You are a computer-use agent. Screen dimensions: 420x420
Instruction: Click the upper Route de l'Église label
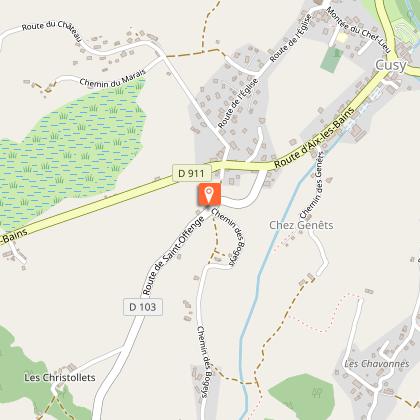point(290,39)
